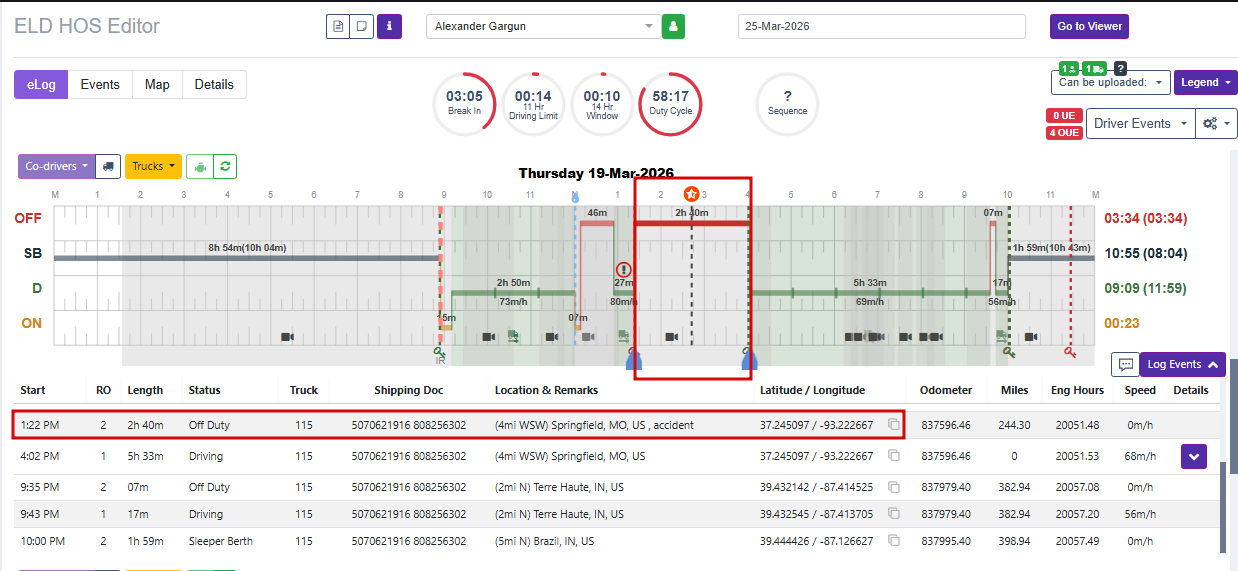This screenshot has width=1238, height=571.
Task: Click the truck icon beside Co-drivers
Action: pos(108,166)
